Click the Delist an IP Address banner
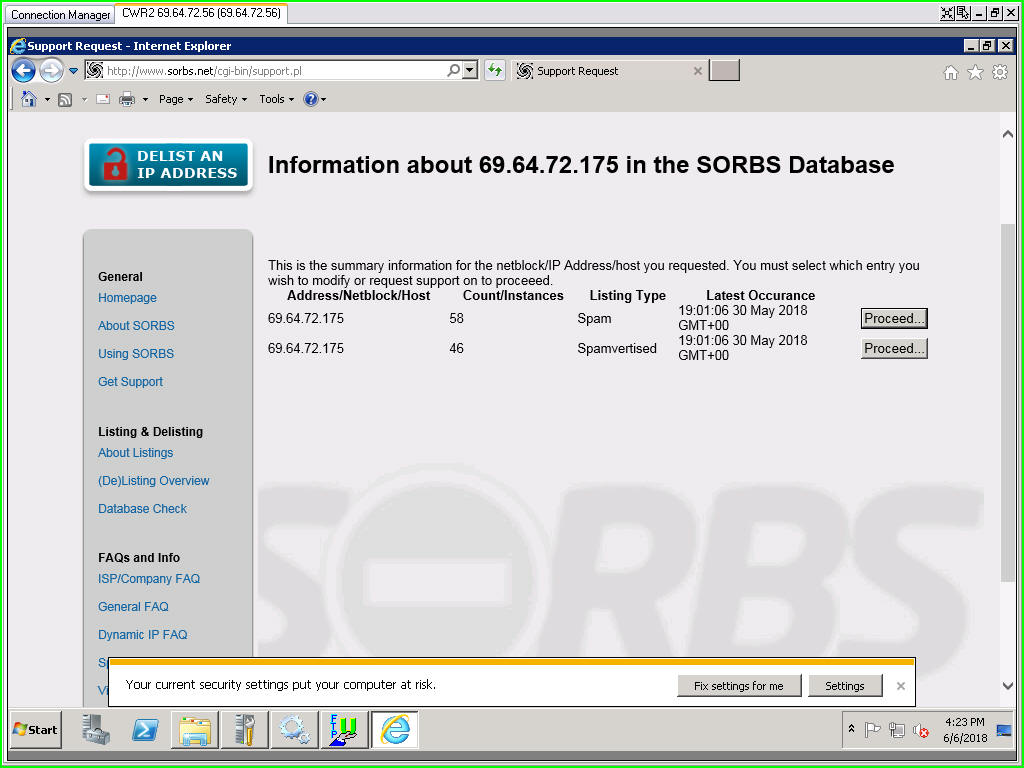The image size is (1024, 768). point(168,165)
